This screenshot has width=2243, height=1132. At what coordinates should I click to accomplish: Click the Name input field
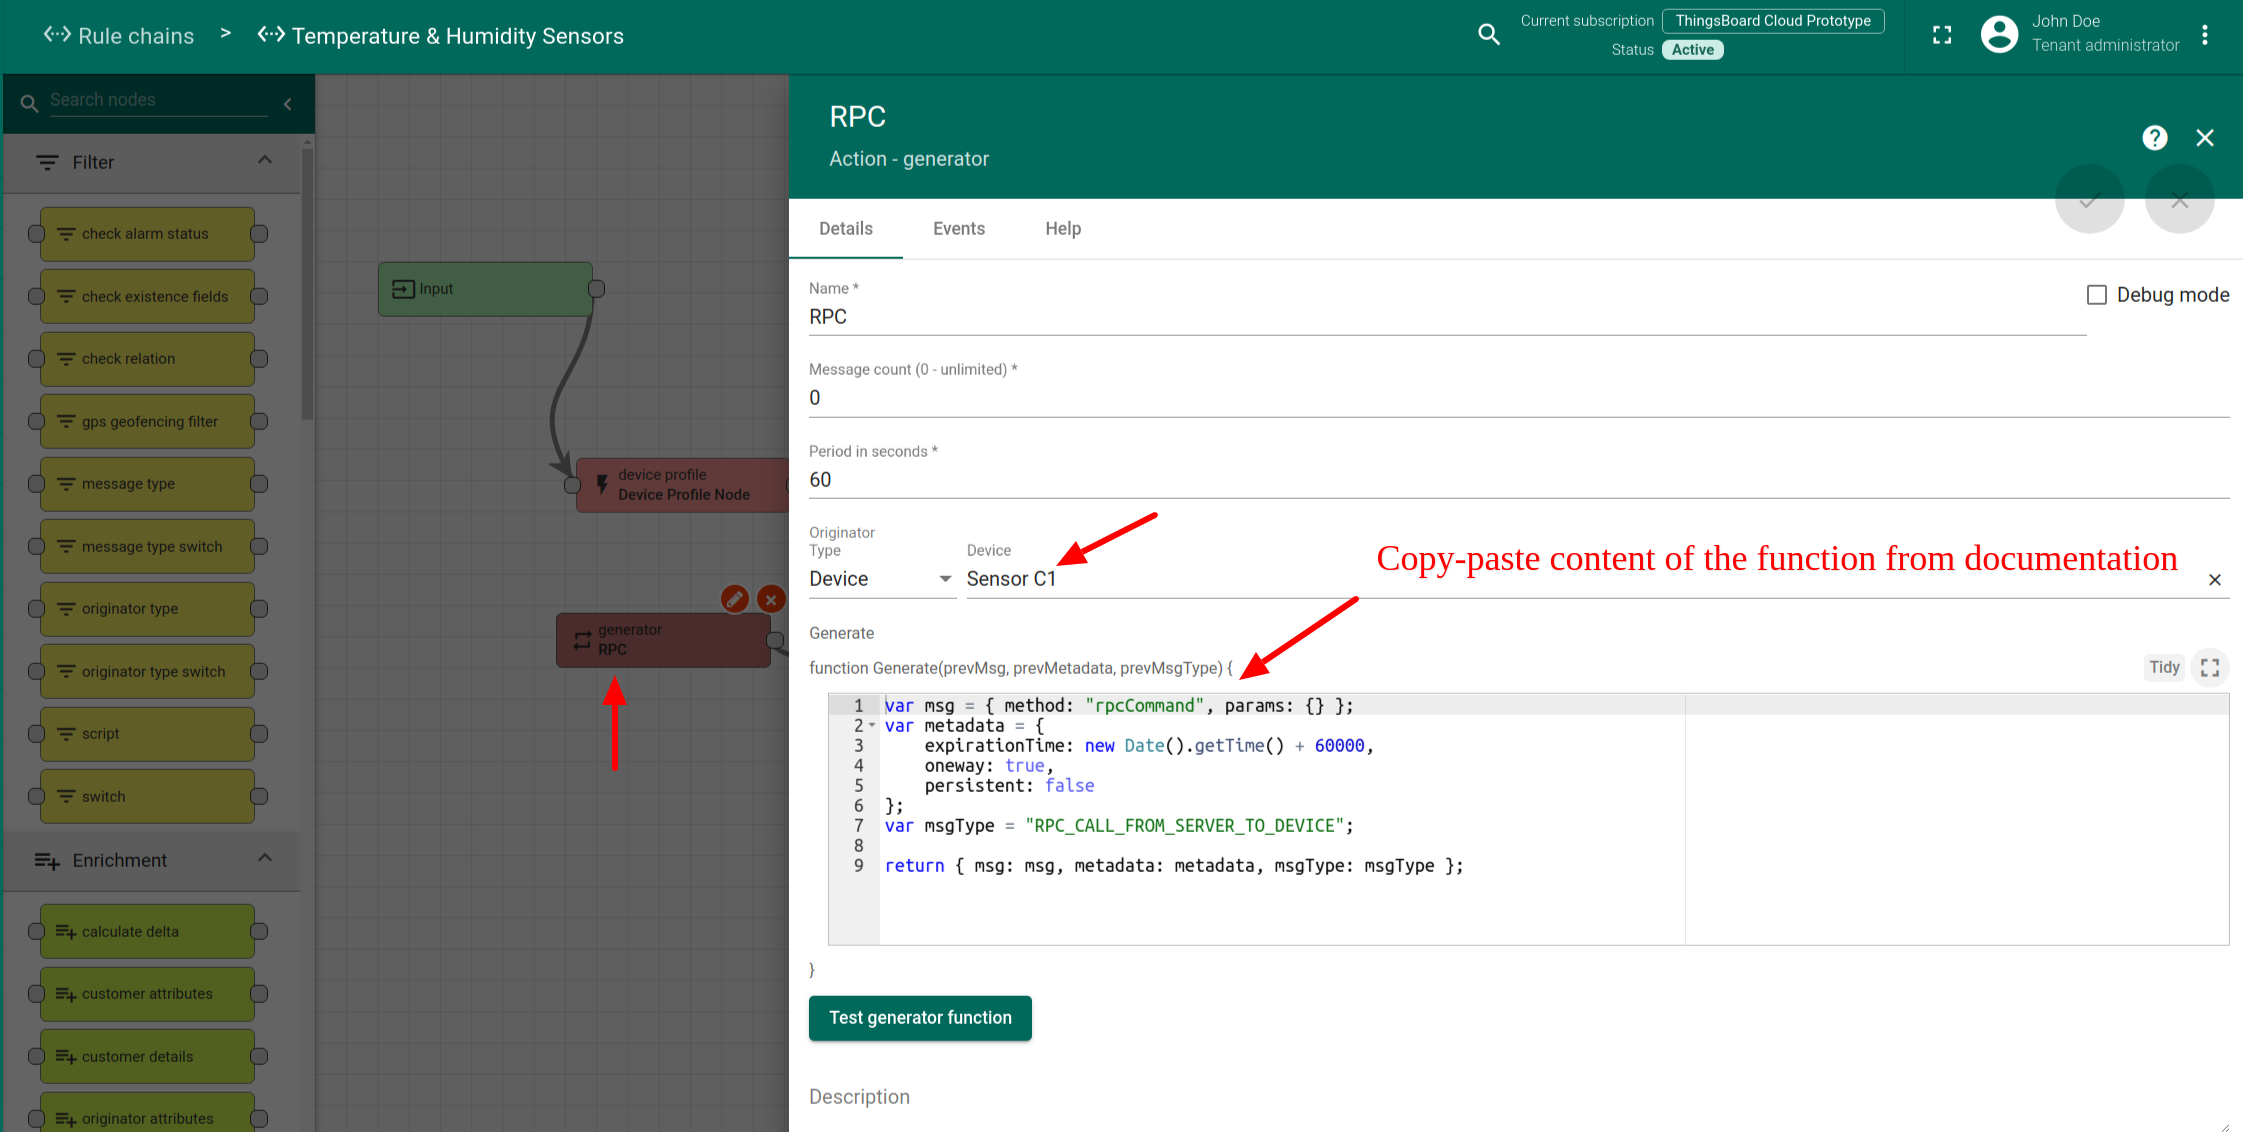[1447, 317]
